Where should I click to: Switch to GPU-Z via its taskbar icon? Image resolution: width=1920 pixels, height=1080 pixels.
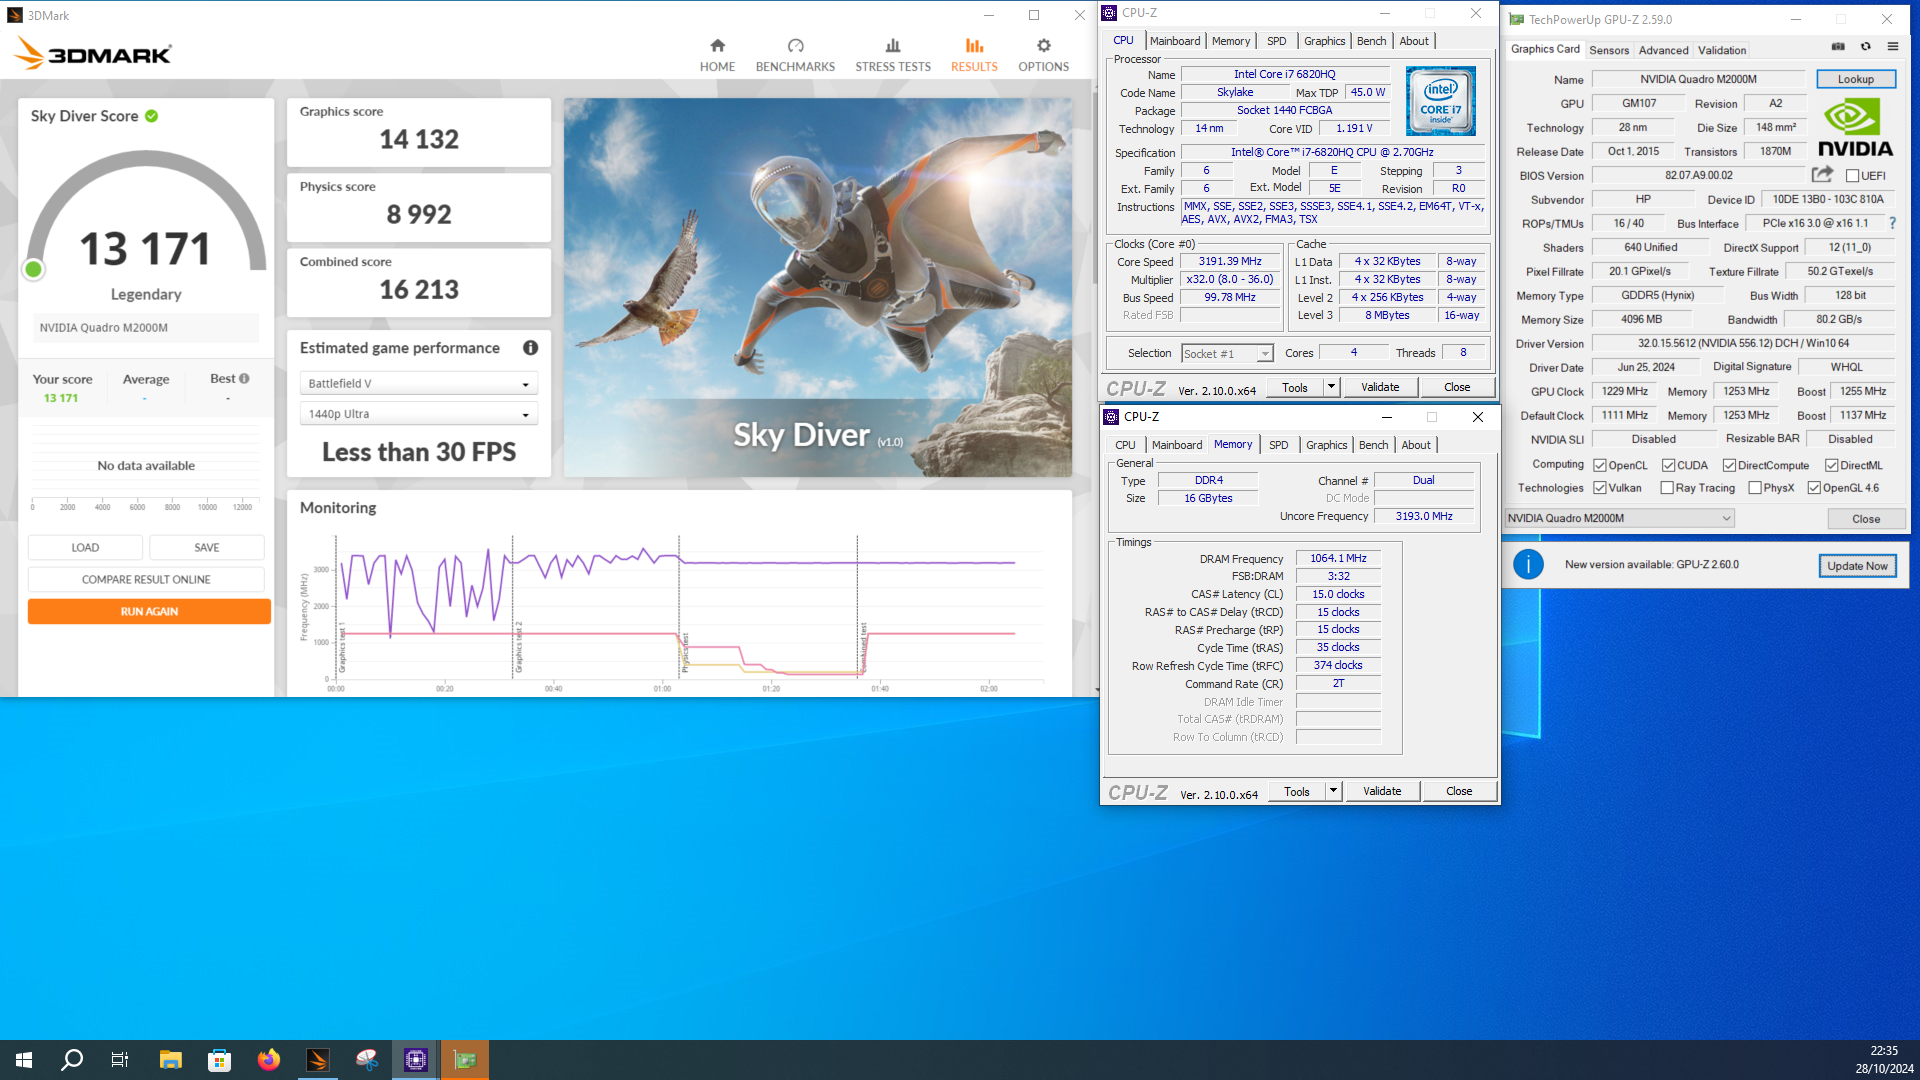pos(465,1060)
